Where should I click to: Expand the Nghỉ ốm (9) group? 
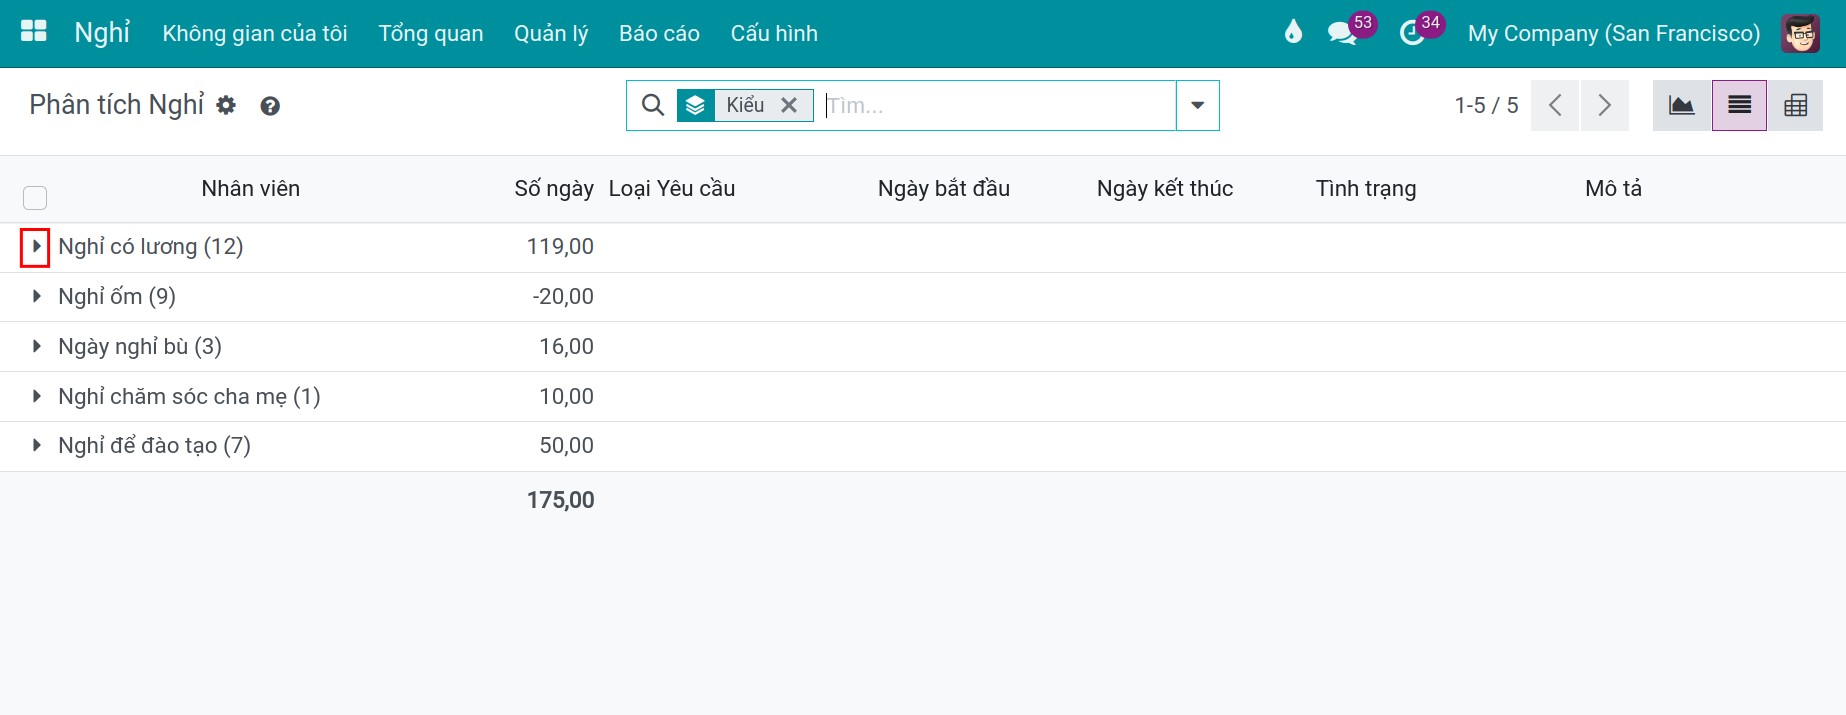click(36, 296)
